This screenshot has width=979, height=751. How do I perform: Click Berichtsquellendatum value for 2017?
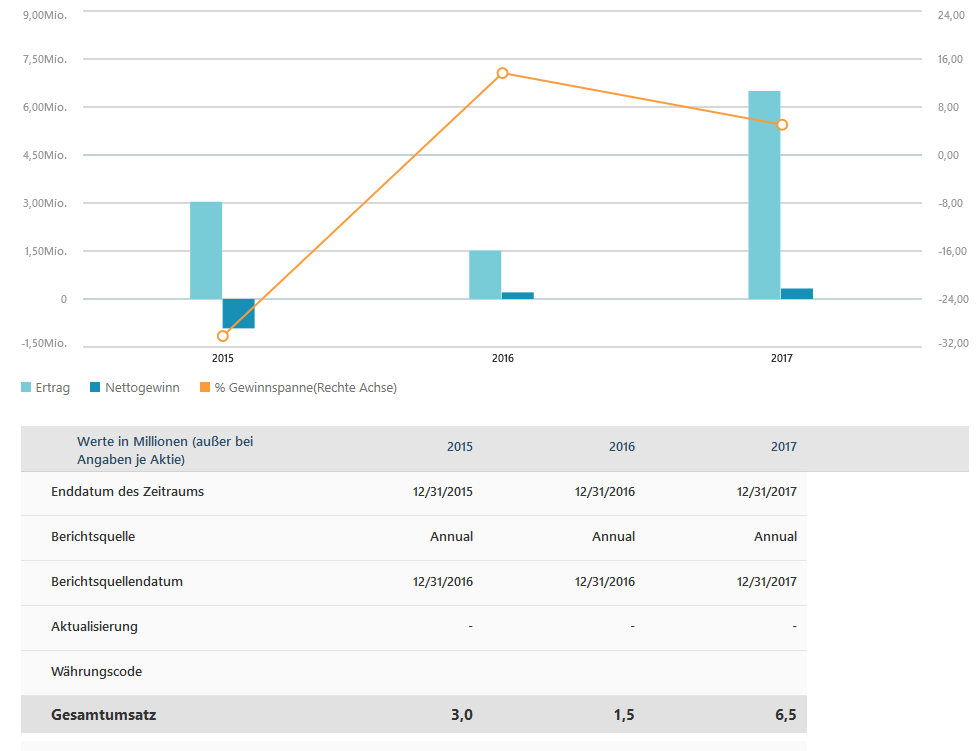coord(767,582)
